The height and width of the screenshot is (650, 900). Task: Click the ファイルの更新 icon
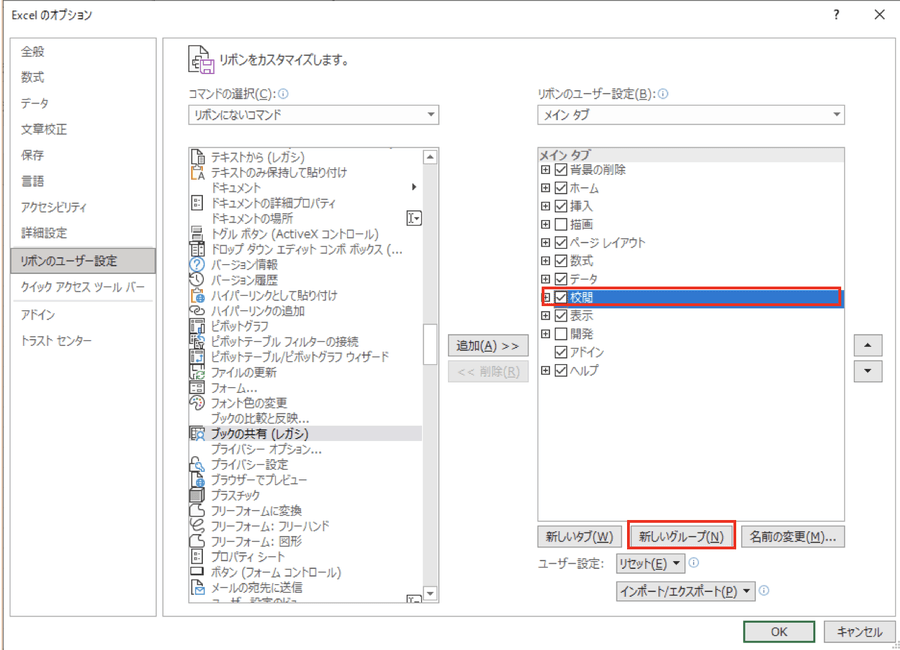pyautogui.click(x=197, y=372)
